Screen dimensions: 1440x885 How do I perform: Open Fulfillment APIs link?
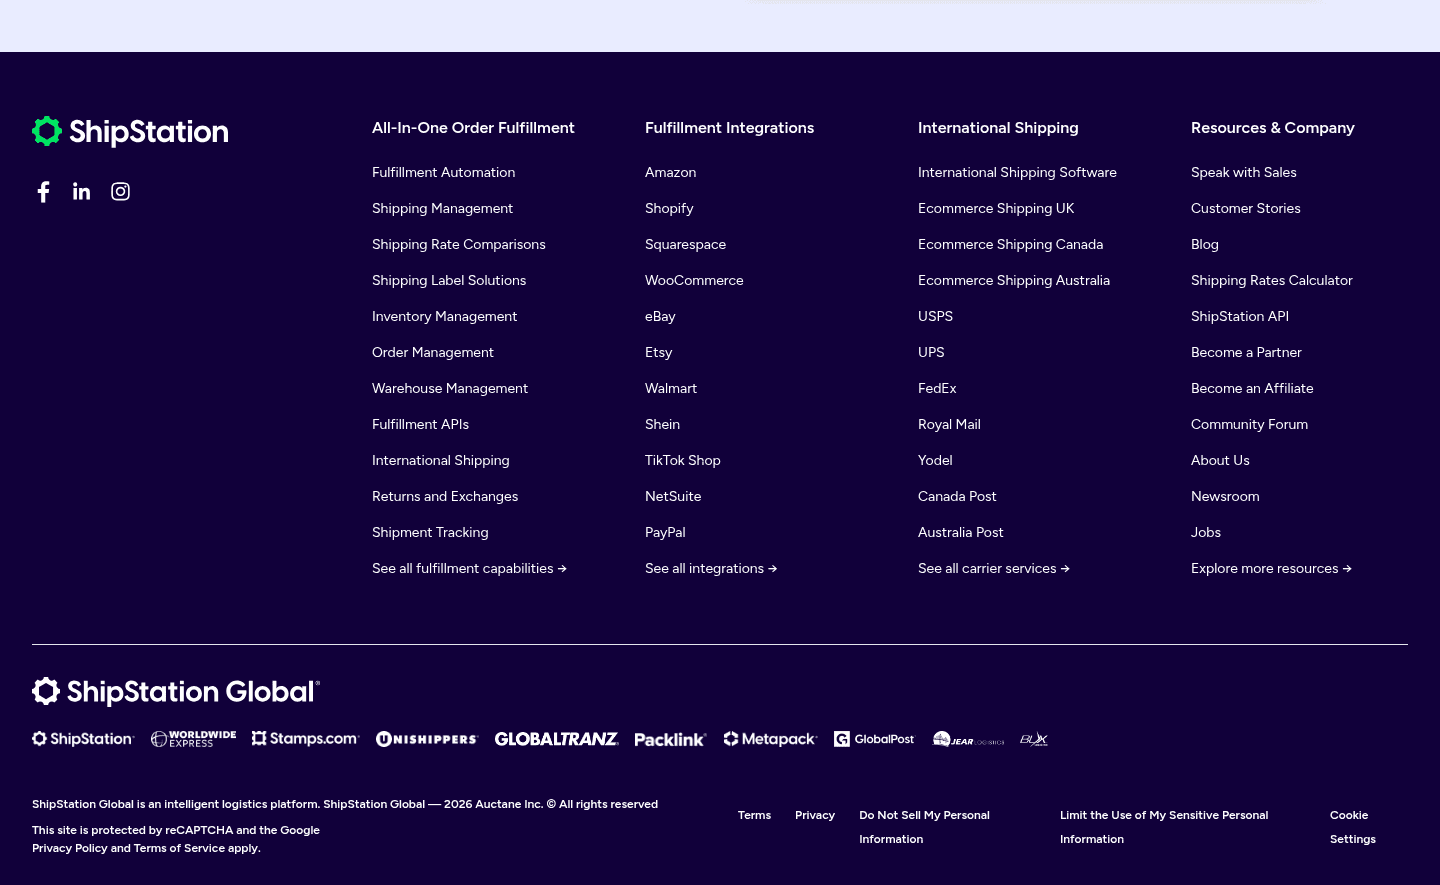[x=420, y=424]
